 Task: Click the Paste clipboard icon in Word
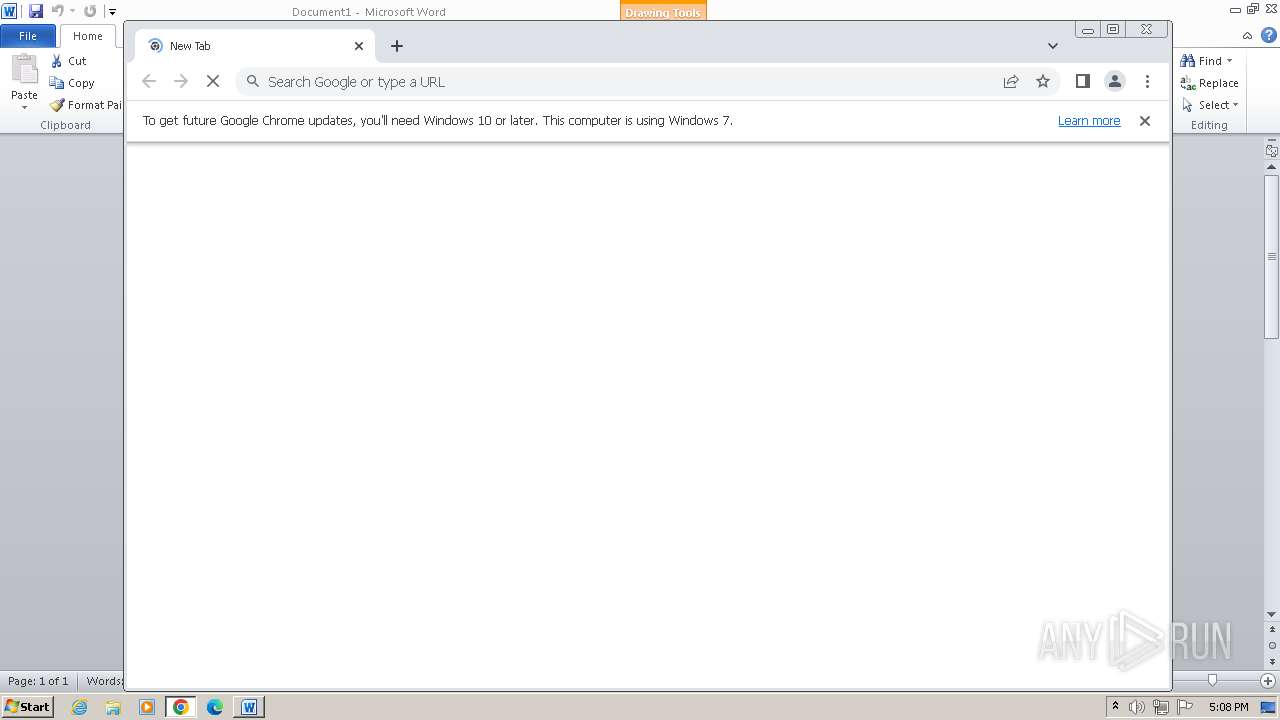(24, 70)
